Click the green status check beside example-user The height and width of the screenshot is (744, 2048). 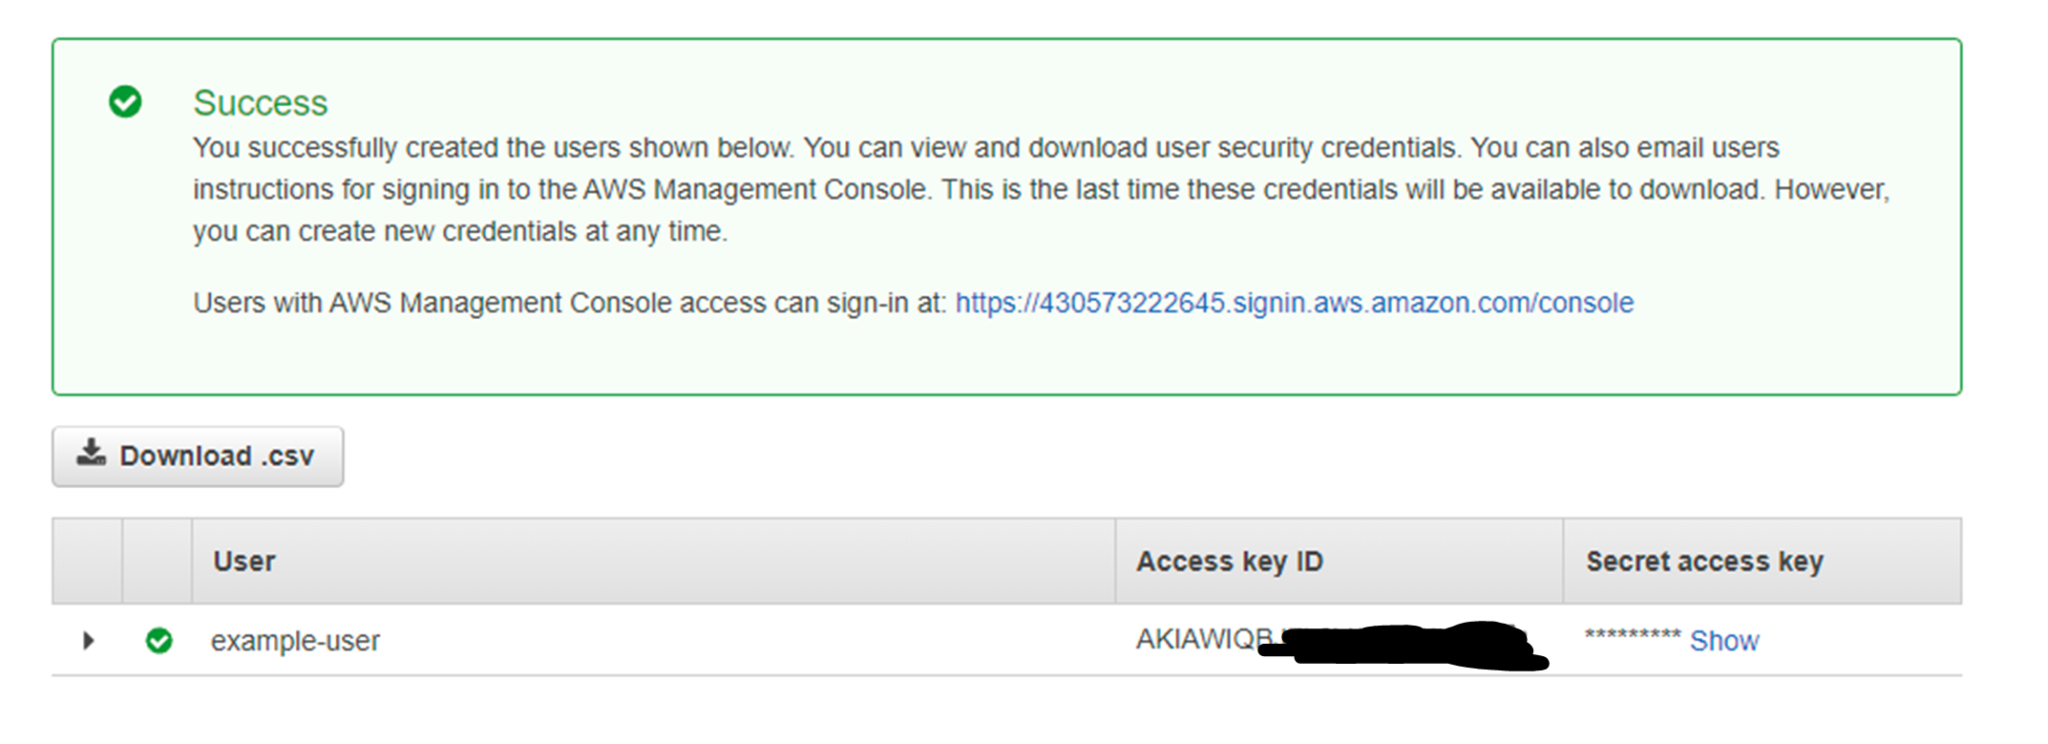159,640
